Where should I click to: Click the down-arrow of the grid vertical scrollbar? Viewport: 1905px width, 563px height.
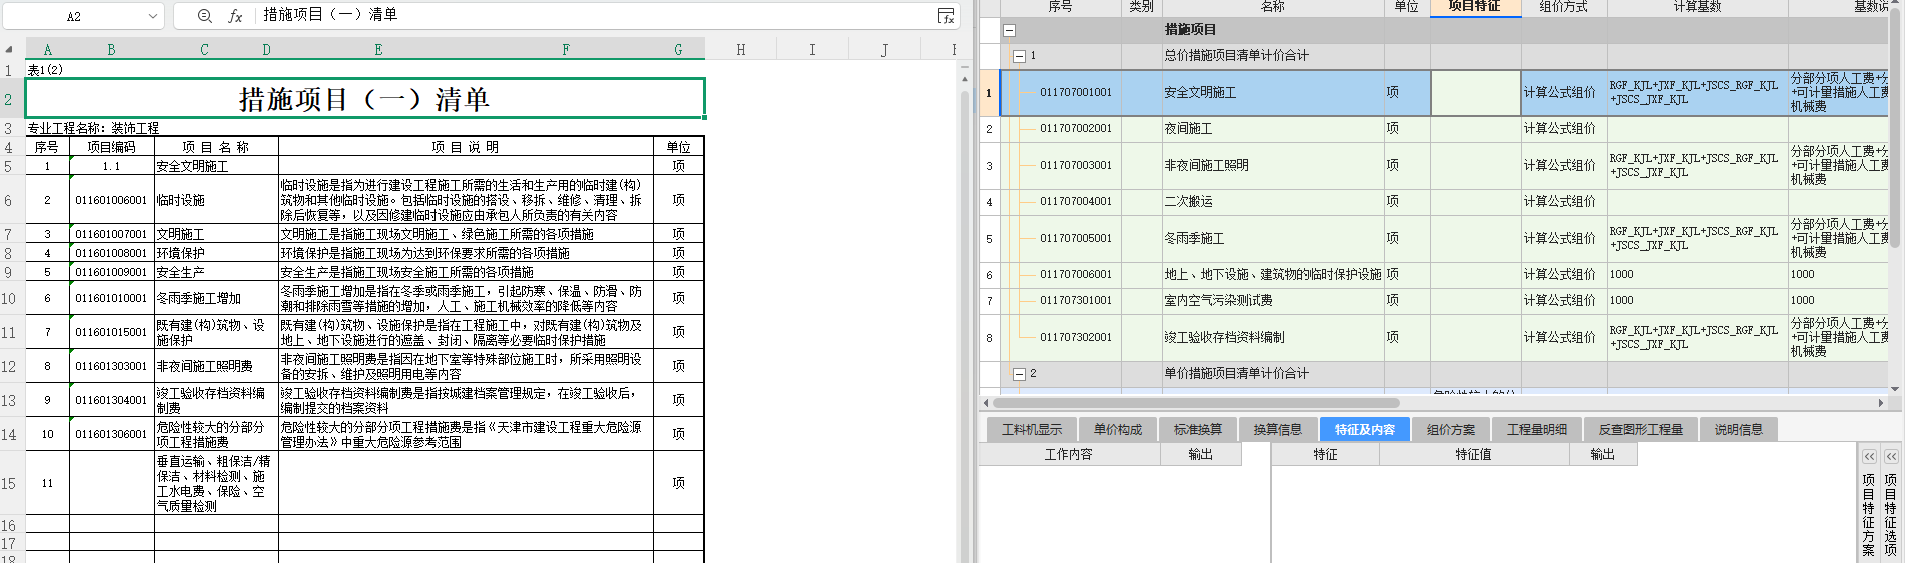[1894, 388]
